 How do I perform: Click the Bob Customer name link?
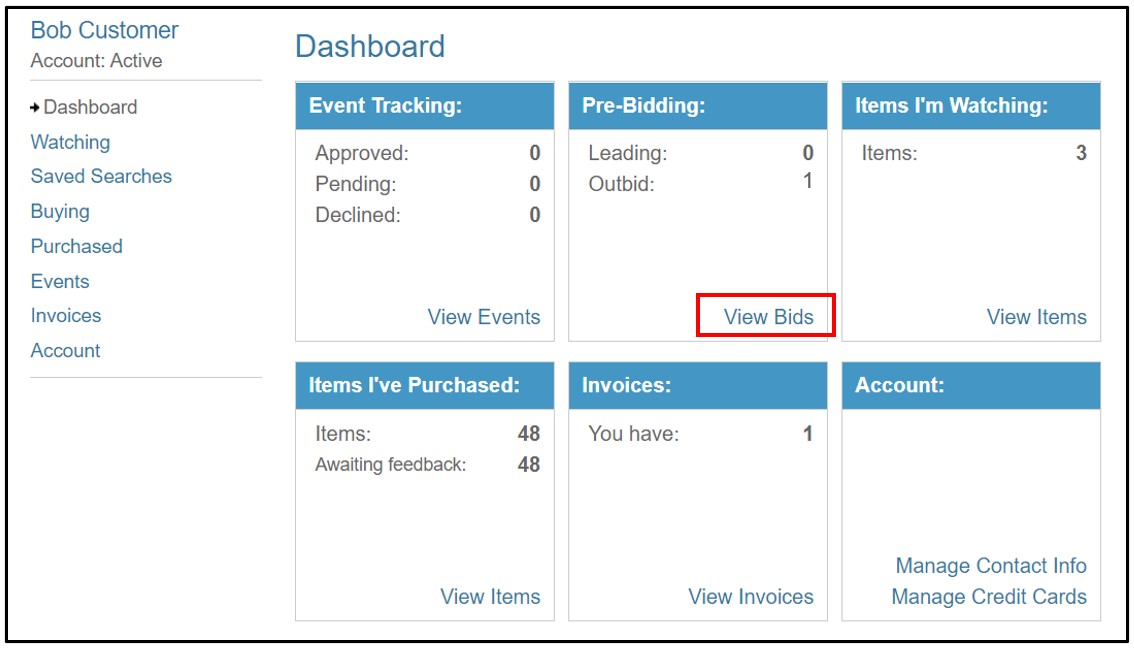(x=104, y=30)
